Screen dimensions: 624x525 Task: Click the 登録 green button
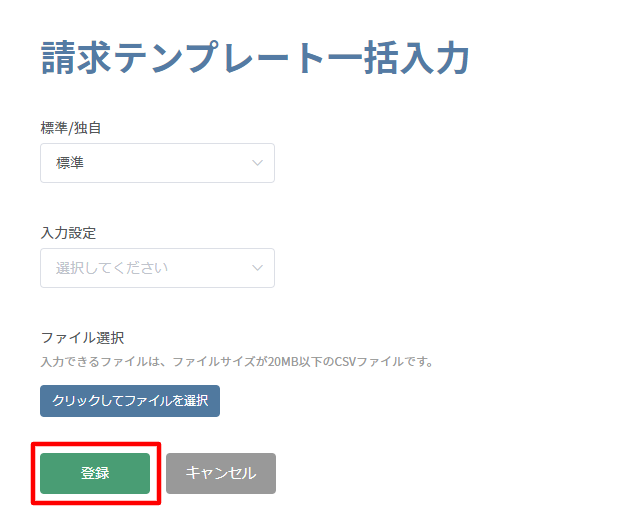(x=95, y=473)
